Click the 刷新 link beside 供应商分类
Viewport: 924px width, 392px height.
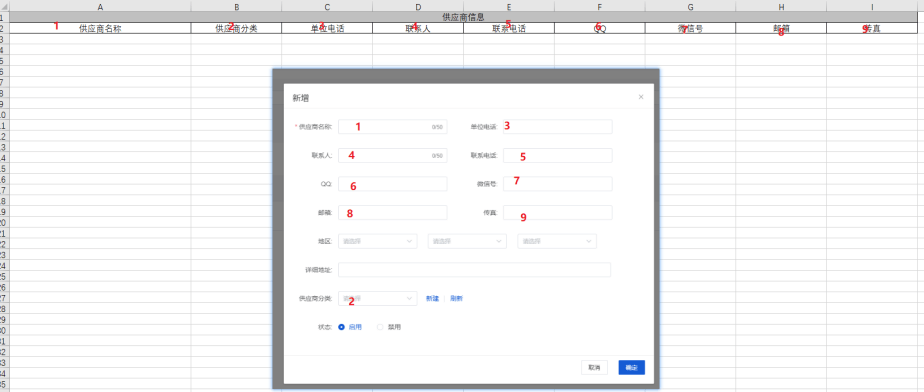click(456, 298)
